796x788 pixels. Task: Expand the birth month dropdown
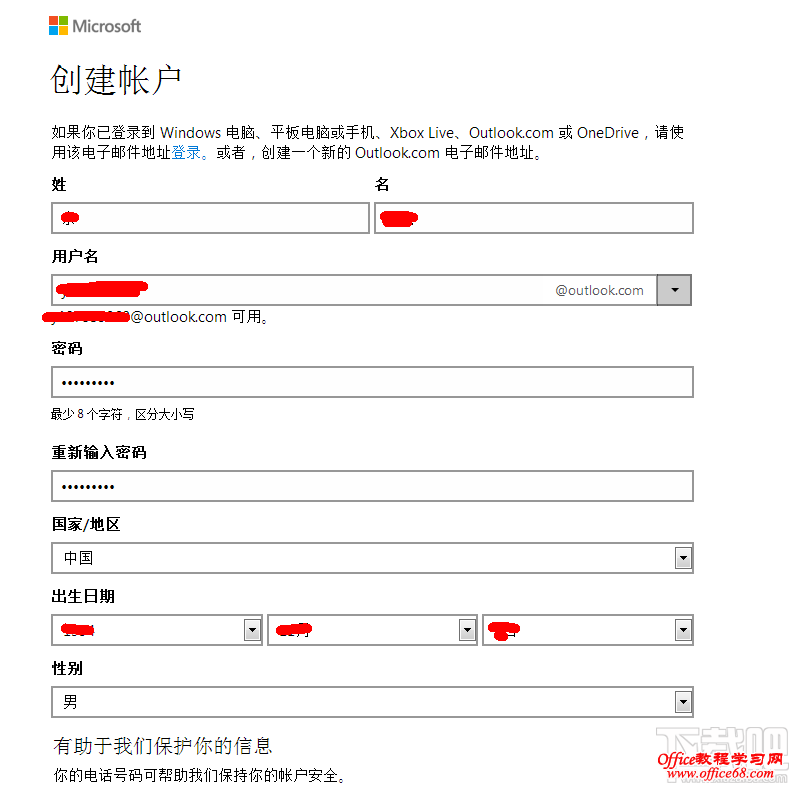[x=372, y=630]
